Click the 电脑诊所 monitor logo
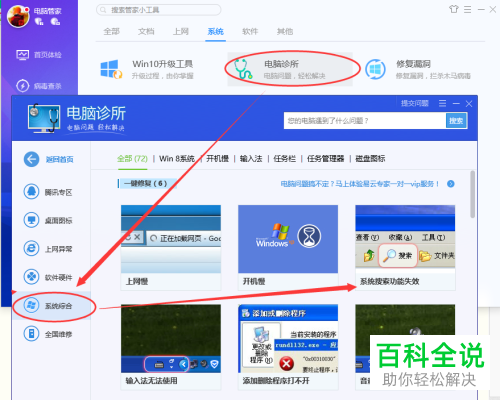The width and height of the screenshot is (500, 400). 44,118
